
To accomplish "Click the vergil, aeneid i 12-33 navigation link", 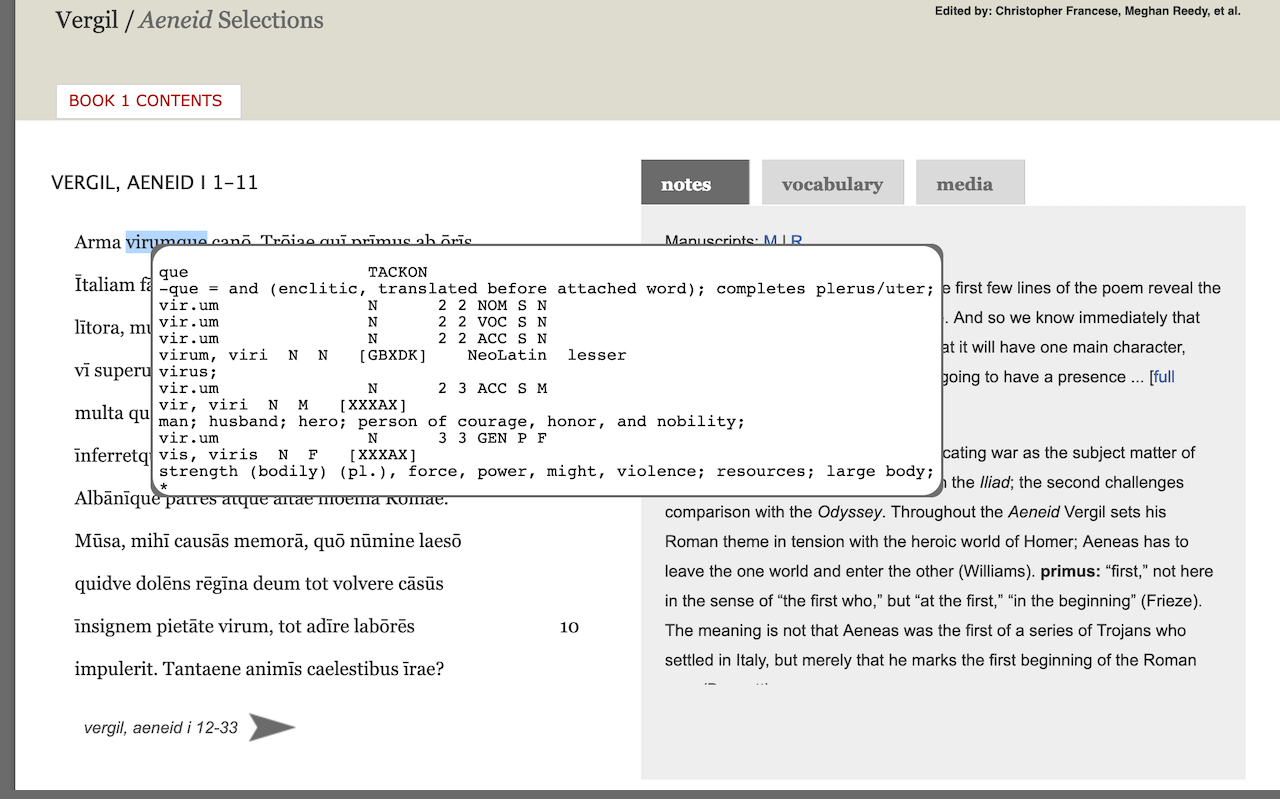I will [160, 728].
